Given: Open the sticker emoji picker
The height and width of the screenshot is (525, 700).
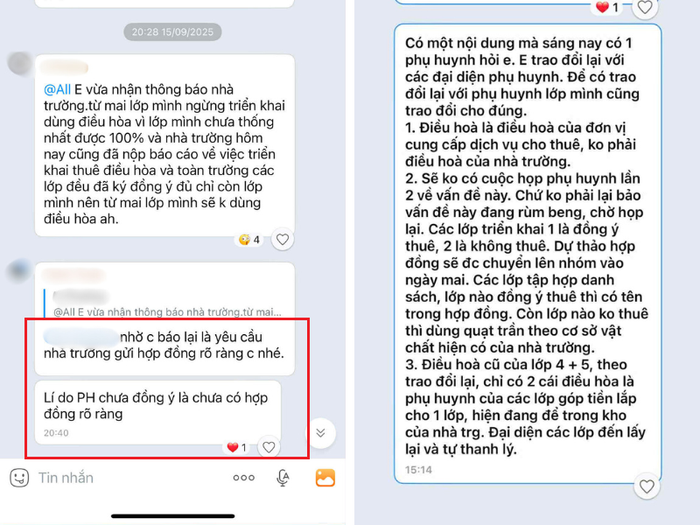Looking at the screenshot, I should point(20,478).
